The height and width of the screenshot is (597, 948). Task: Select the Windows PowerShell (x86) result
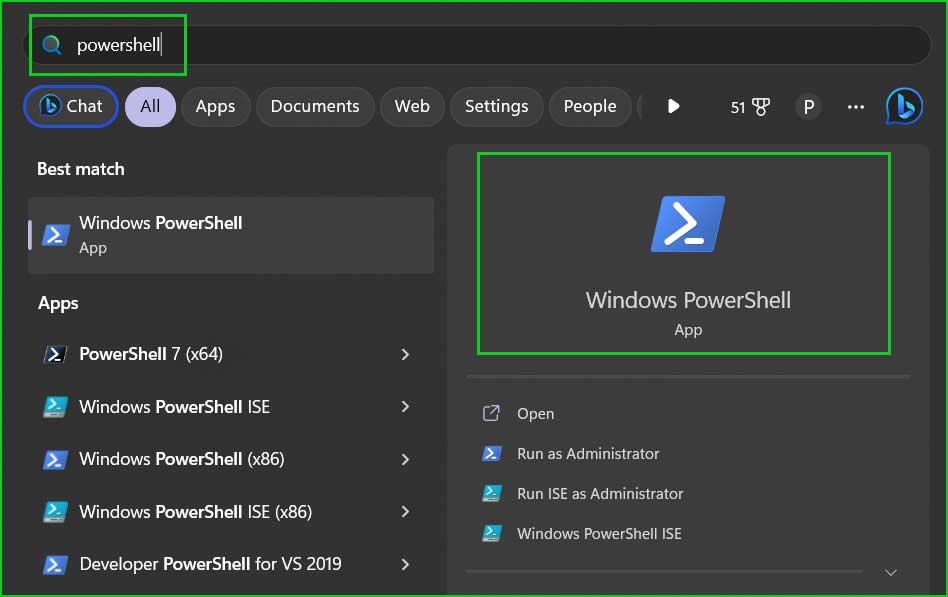click(182, 459)
